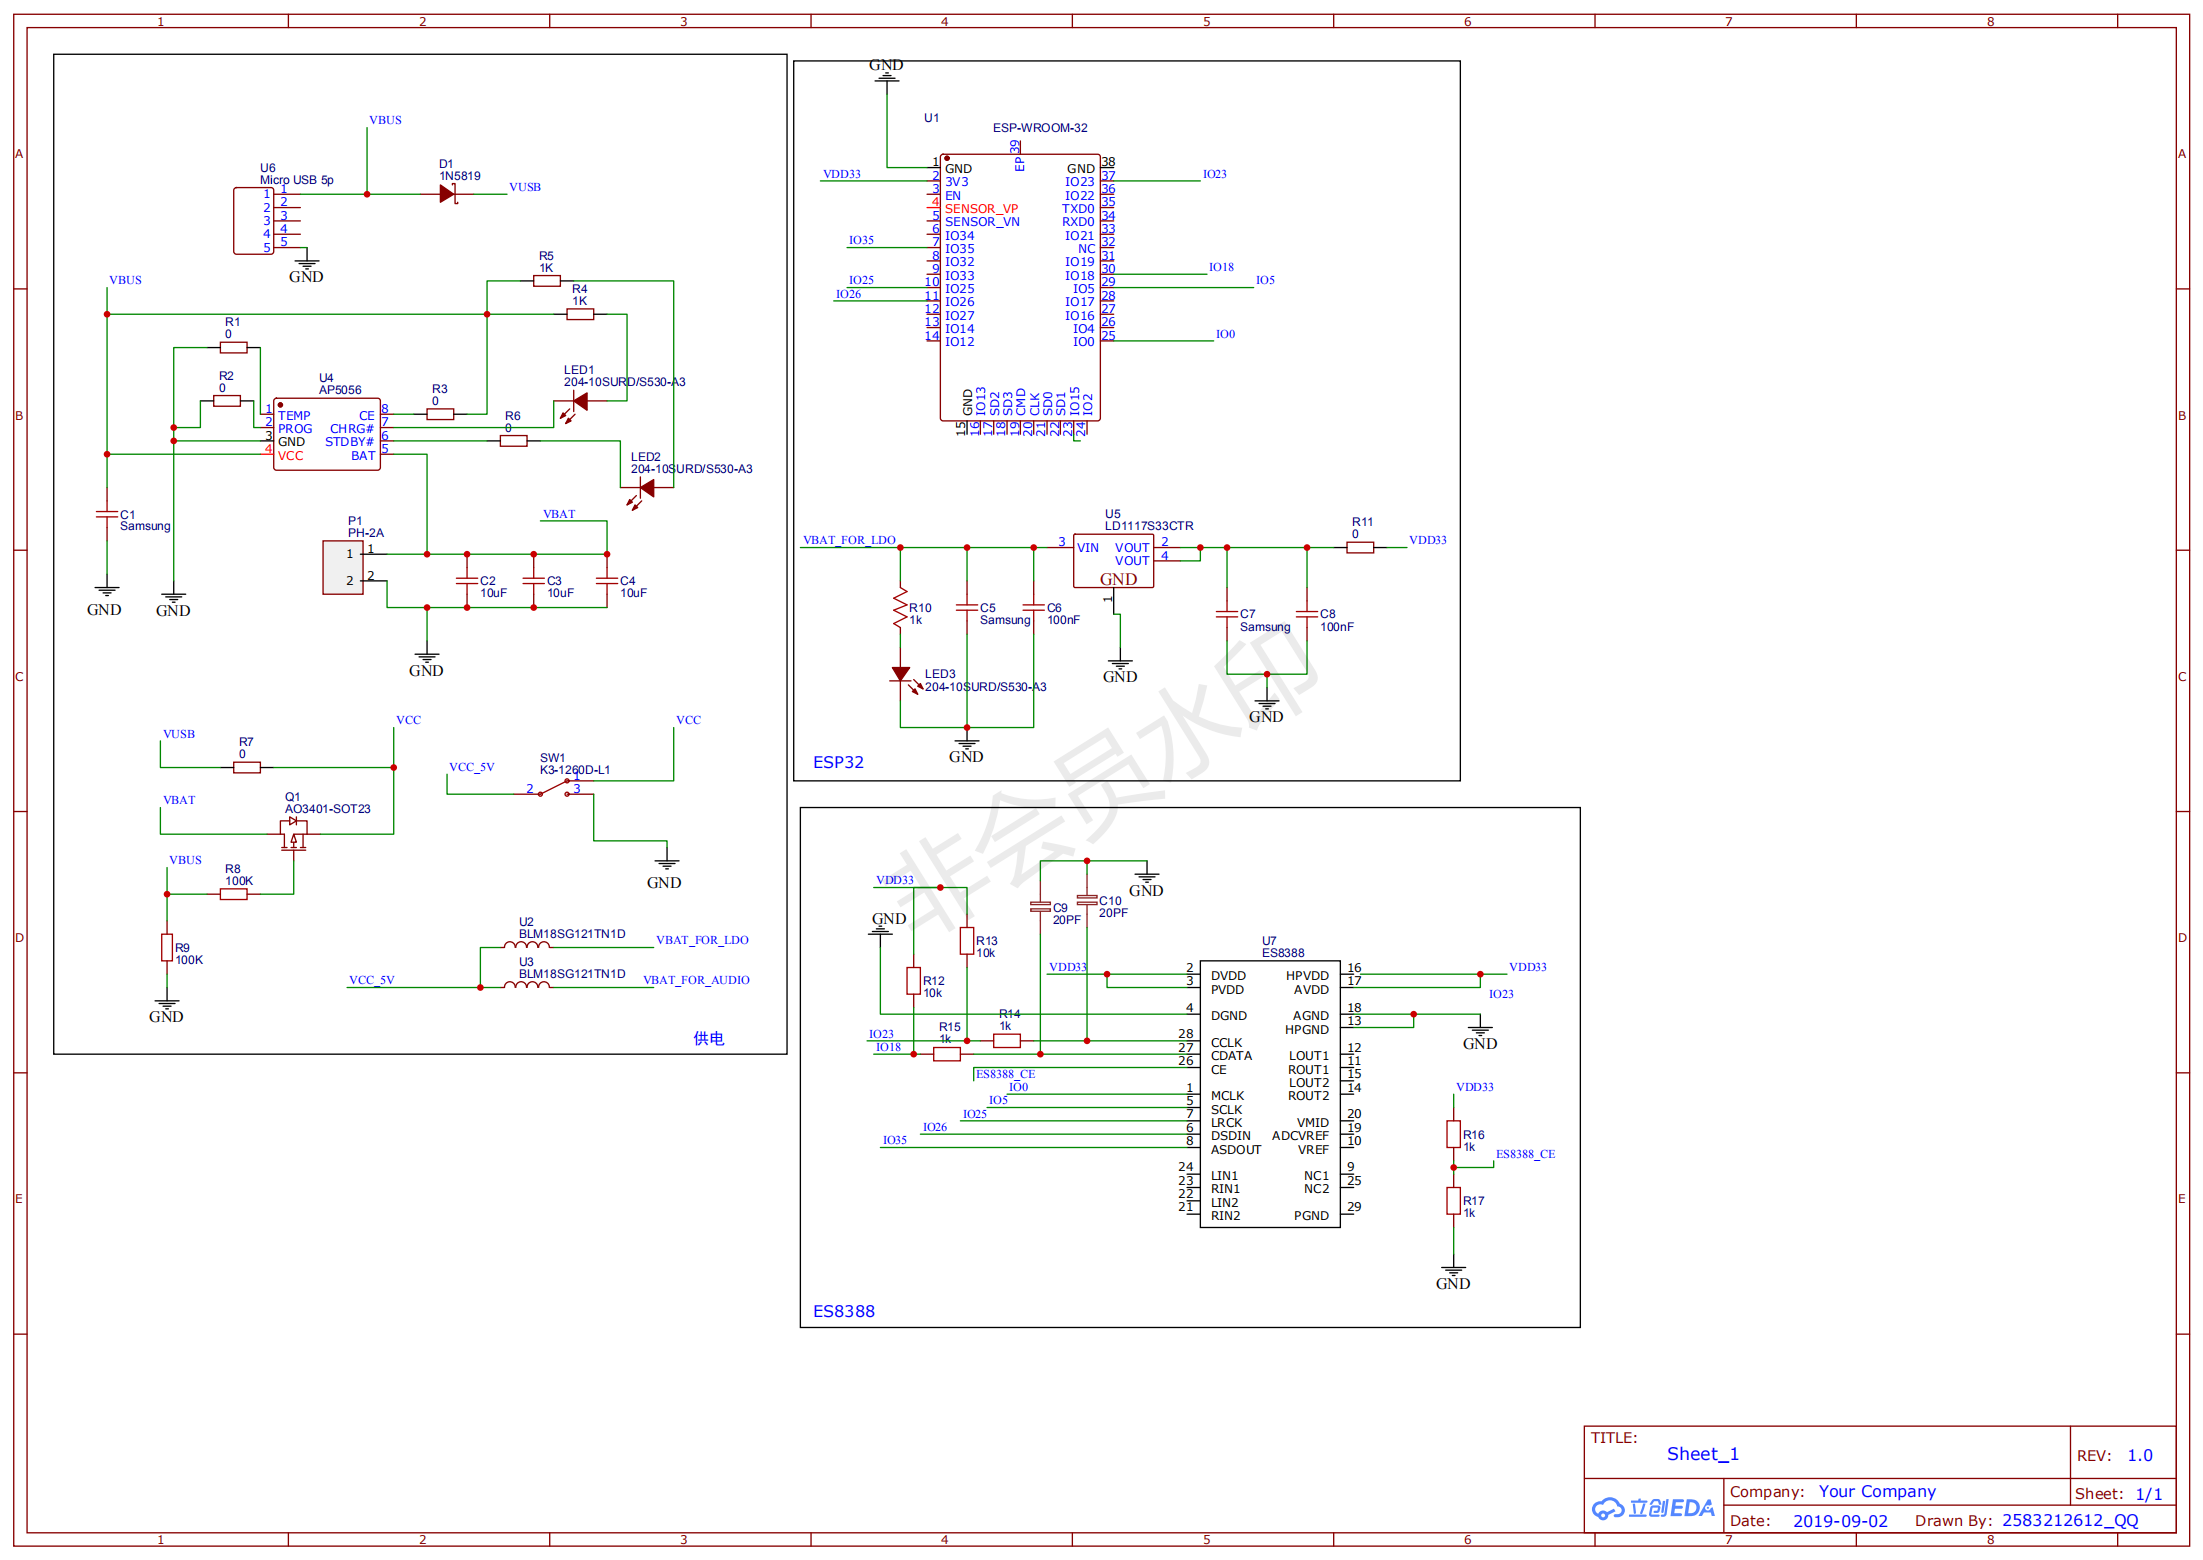Screen dimensions: 2203x1560
Task: Click the blue ES8388 section label
Action: (843, 1311)
